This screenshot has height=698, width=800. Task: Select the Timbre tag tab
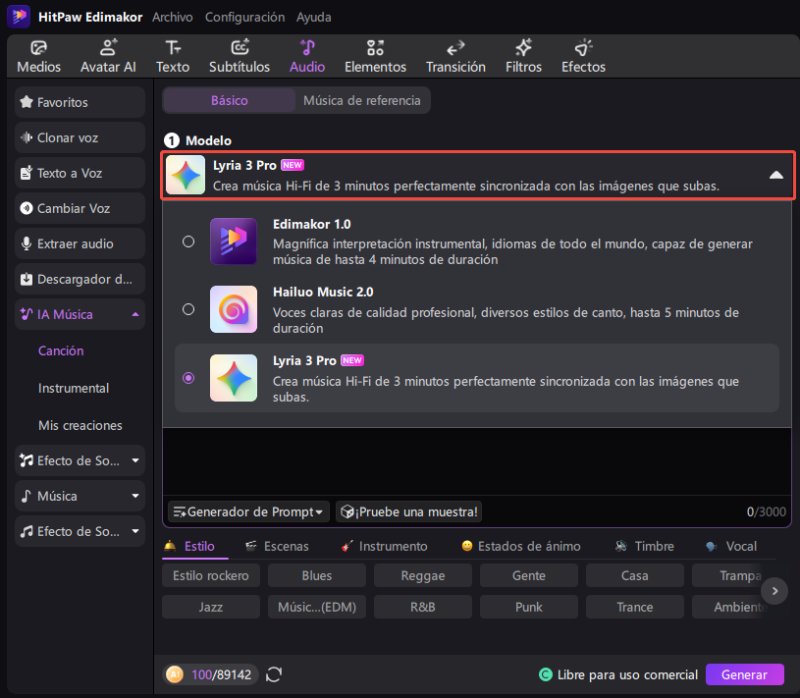[x=645, y=546]
